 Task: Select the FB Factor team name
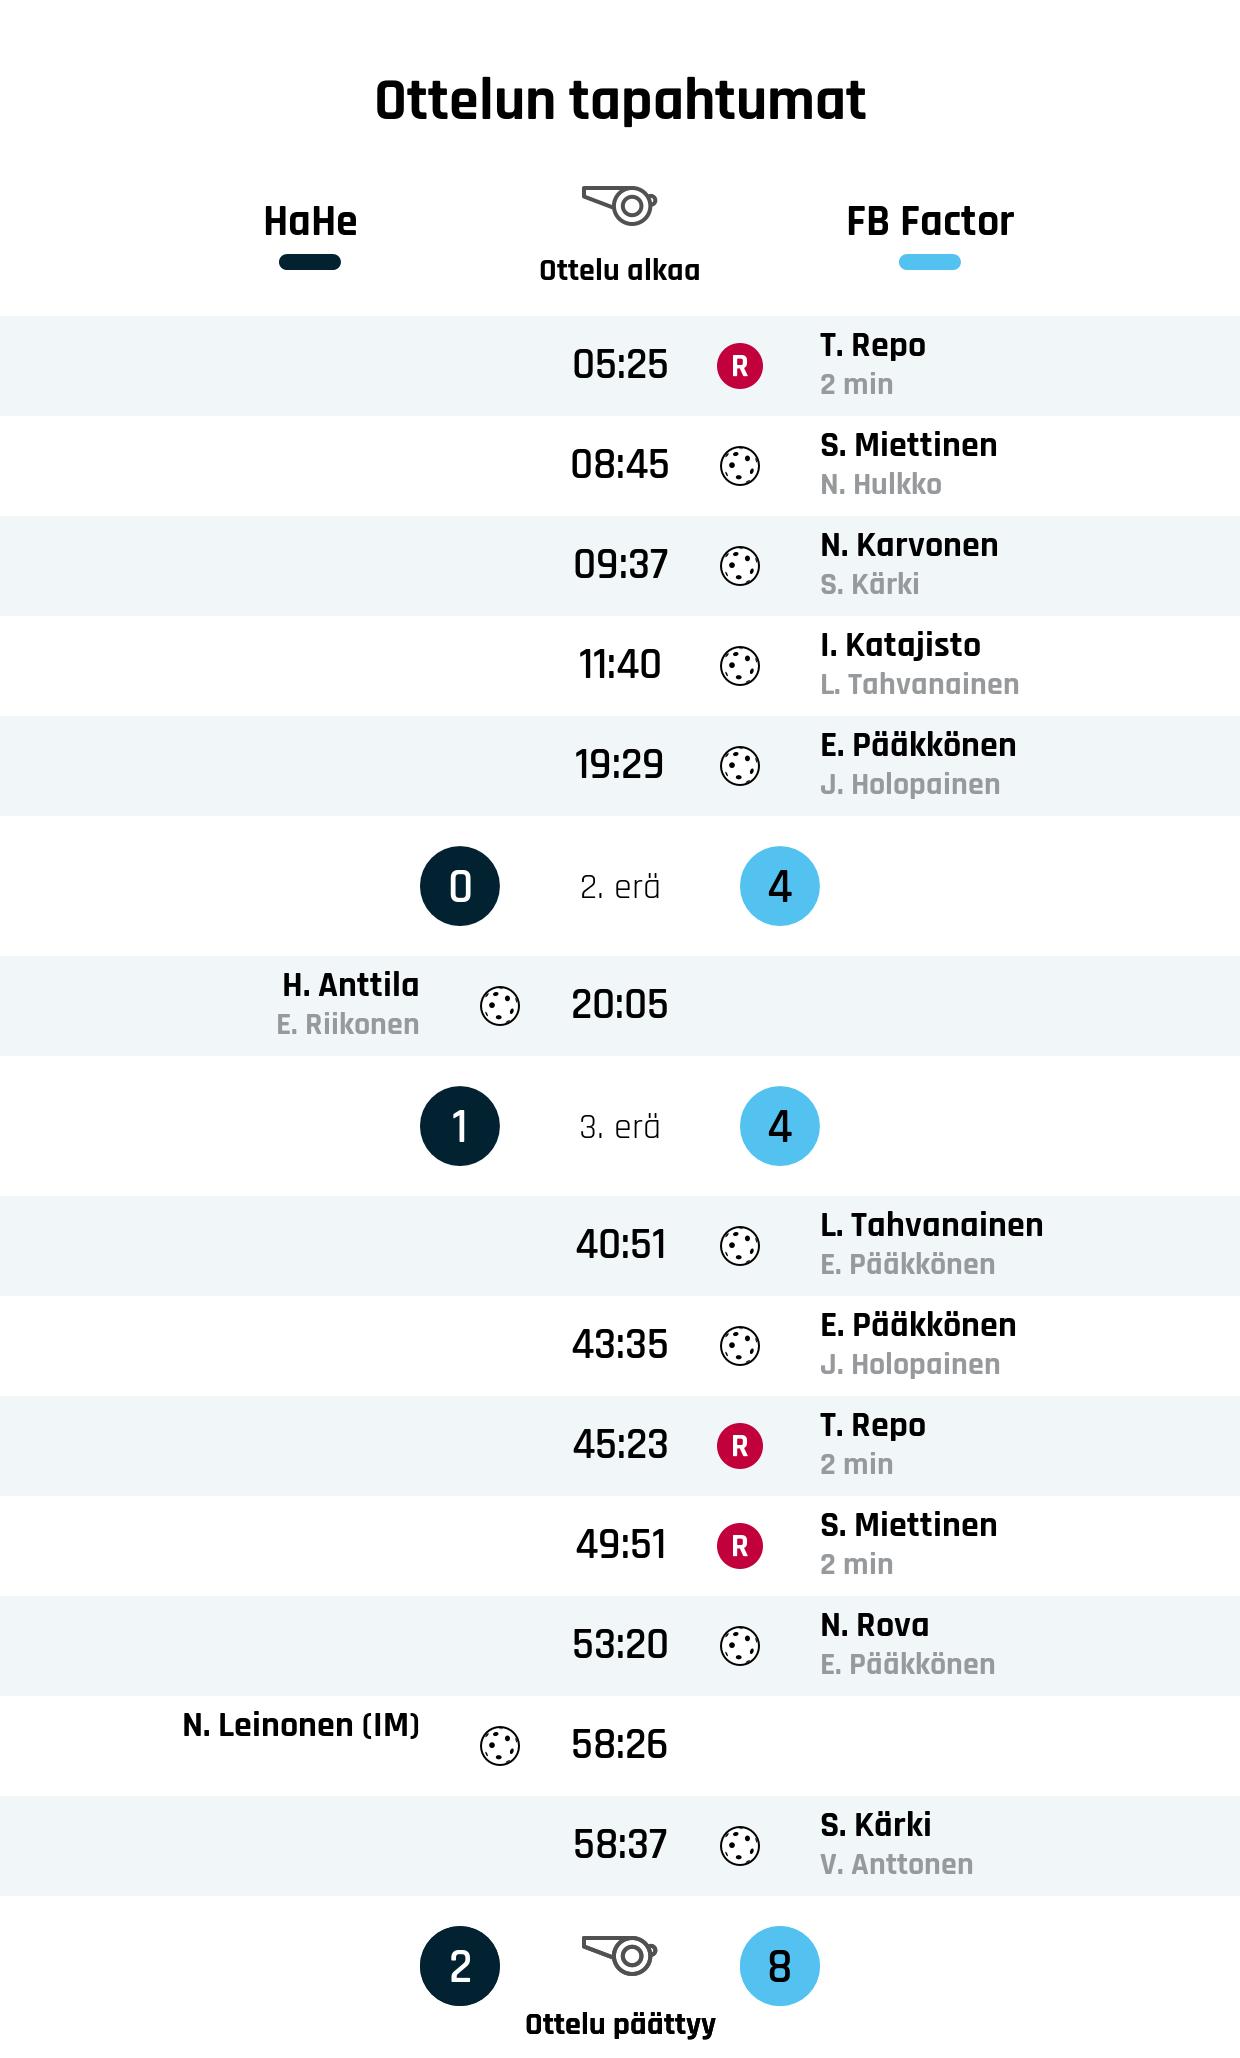(930, 221)
